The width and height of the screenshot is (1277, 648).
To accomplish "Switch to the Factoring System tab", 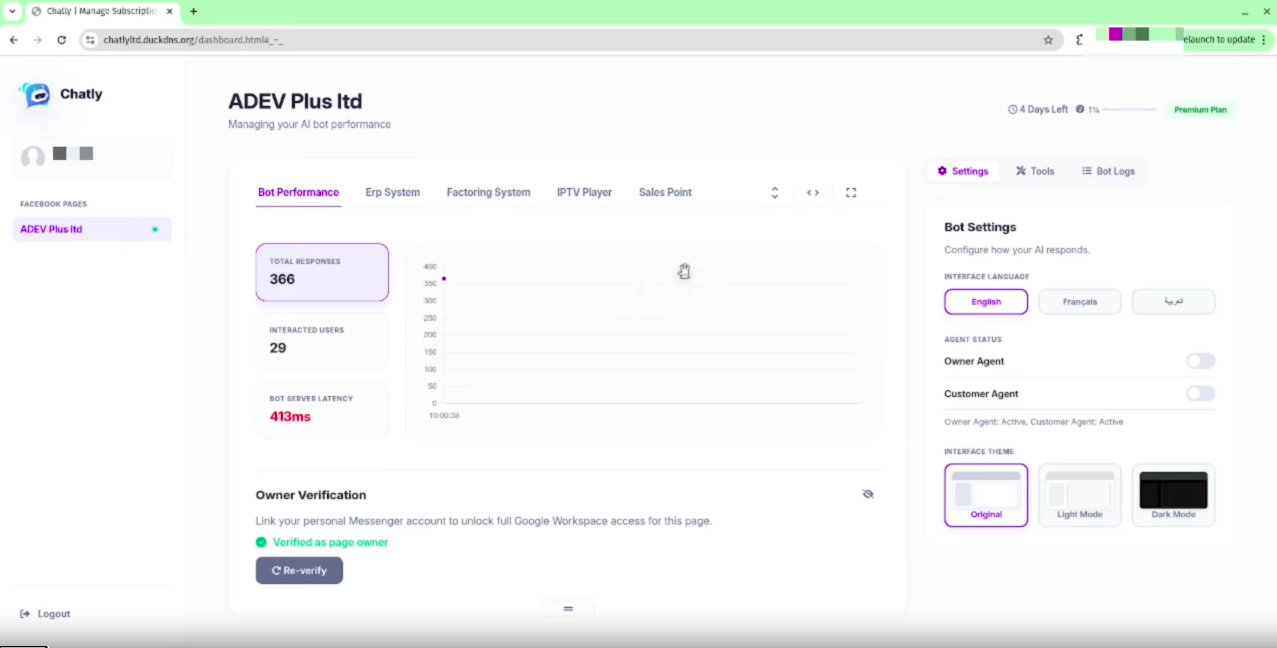I will [x=489, y=193].
